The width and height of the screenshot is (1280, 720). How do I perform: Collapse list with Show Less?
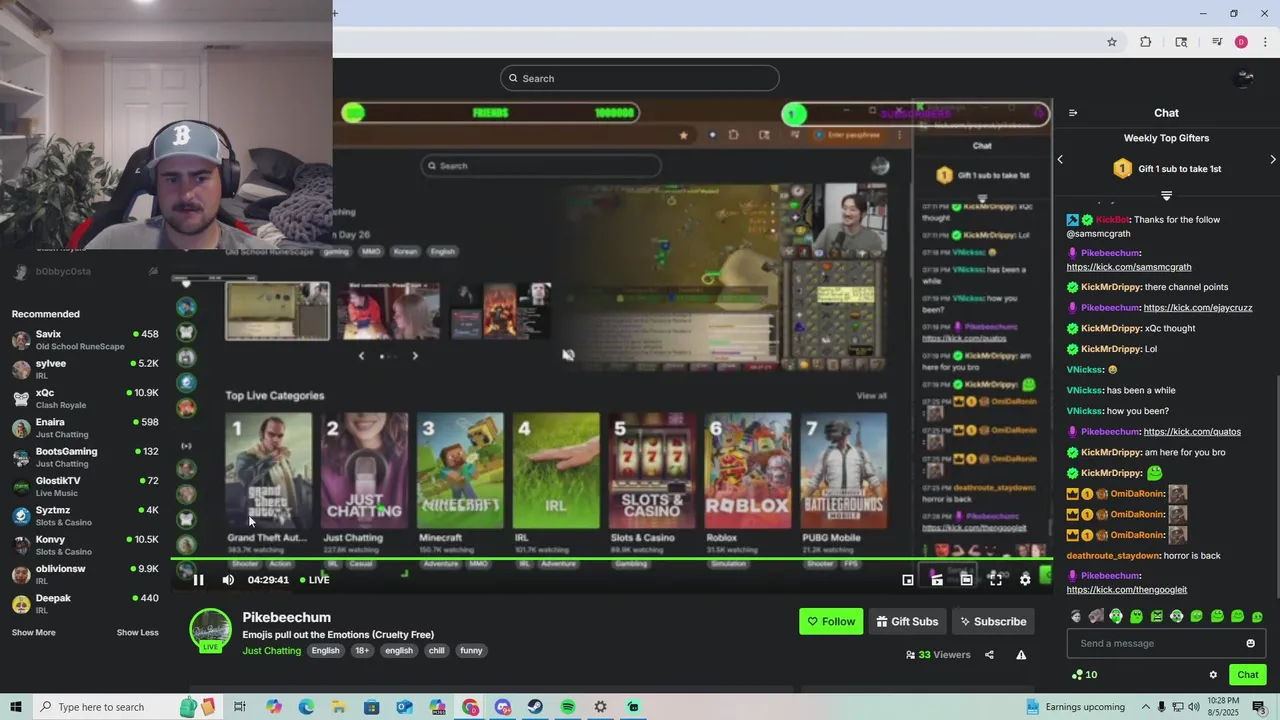point(137,633)
